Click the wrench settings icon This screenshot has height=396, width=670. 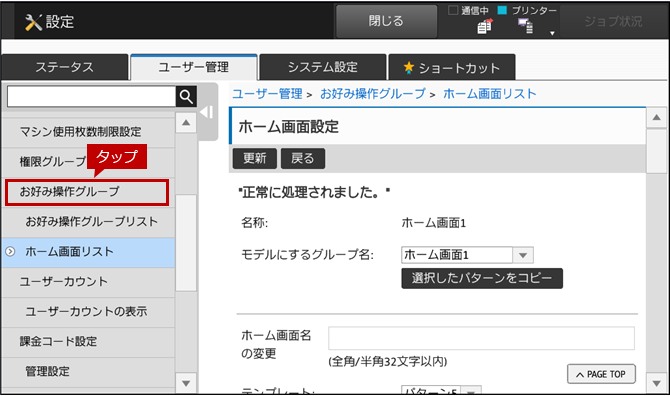coord(33,22)
